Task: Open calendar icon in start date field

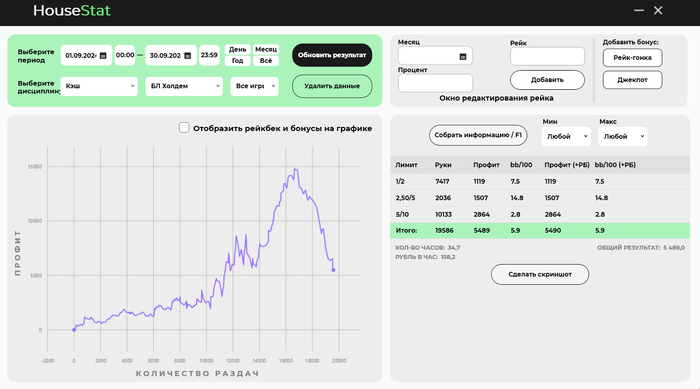Action: pos(103,56)
